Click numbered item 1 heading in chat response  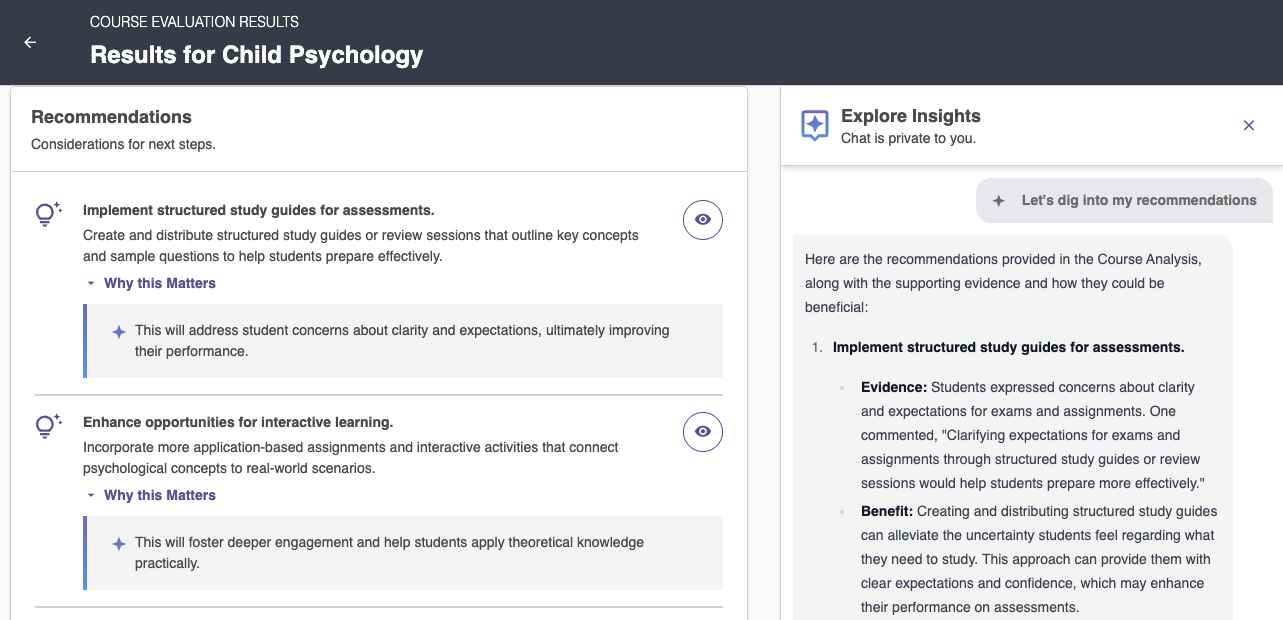click(1008, 347)
